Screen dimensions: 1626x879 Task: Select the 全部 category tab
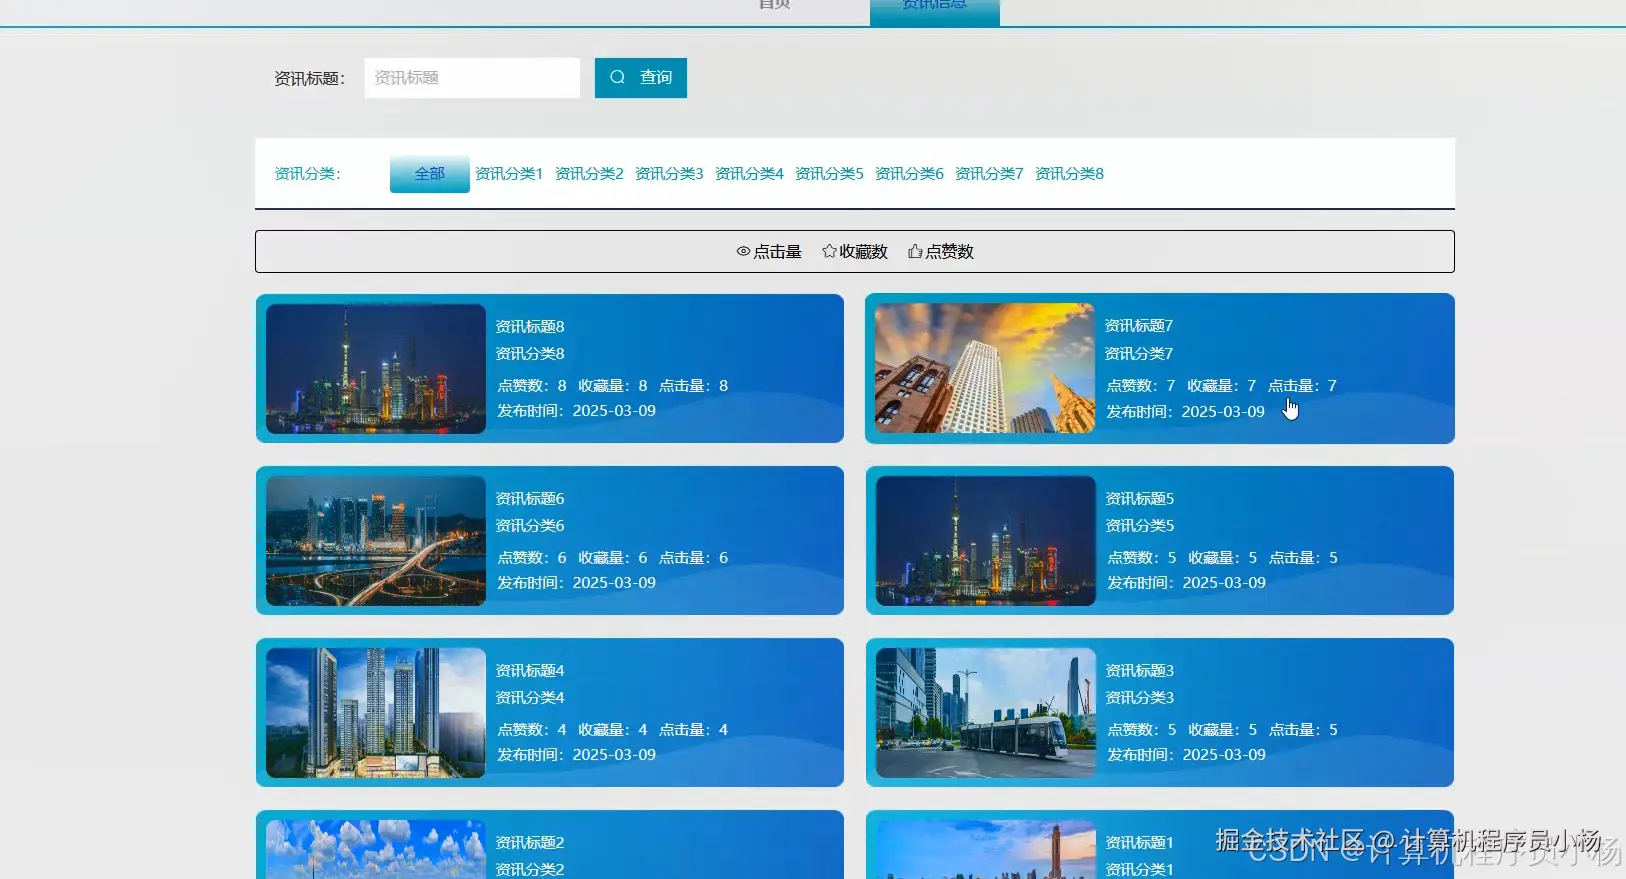pyautogui.click(x=430, y=174)
